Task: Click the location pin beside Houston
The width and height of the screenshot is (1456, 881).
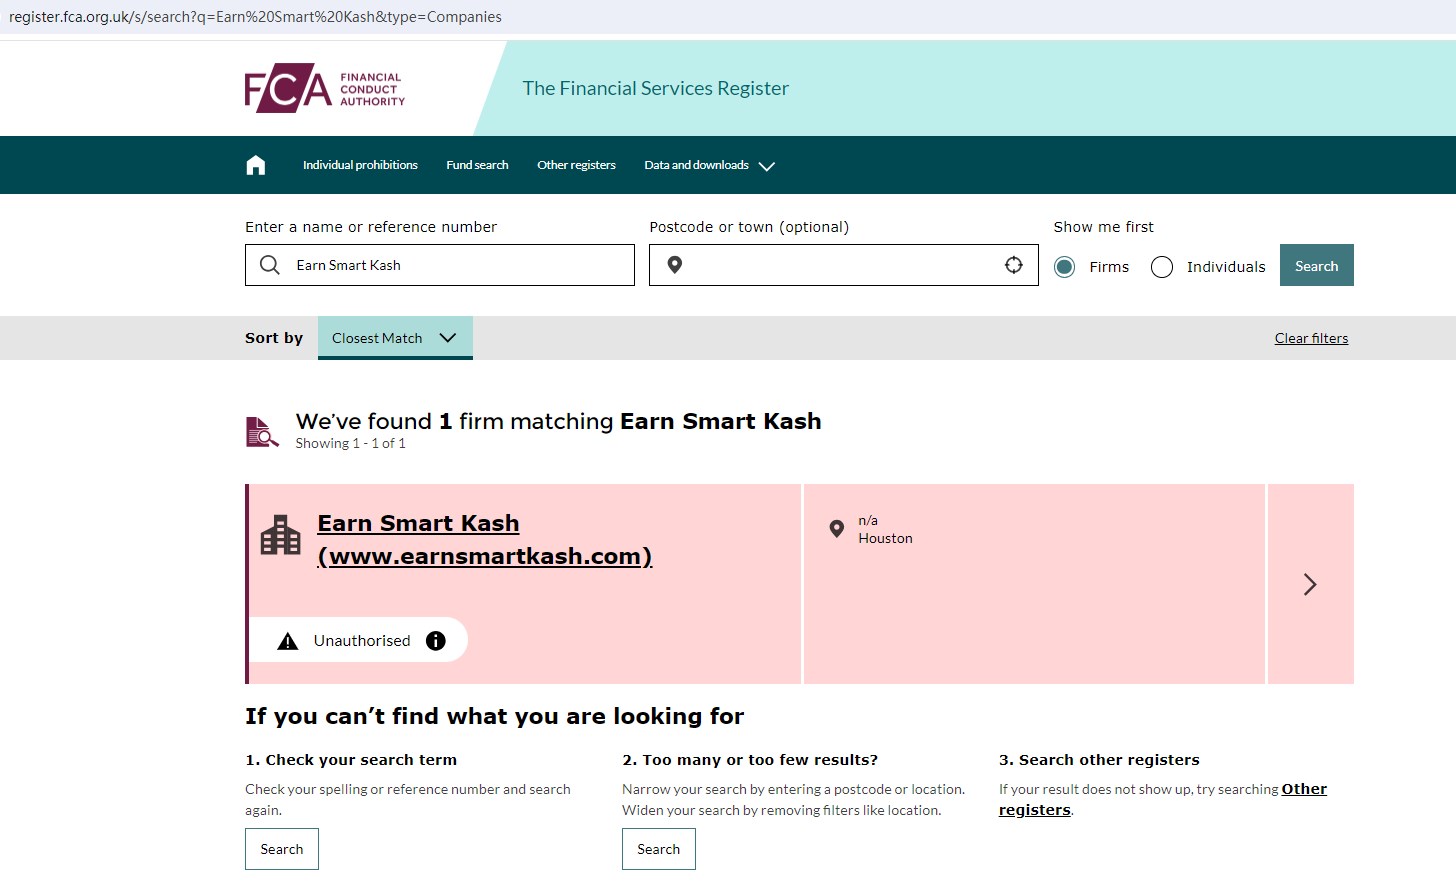Action: (837, 529)
